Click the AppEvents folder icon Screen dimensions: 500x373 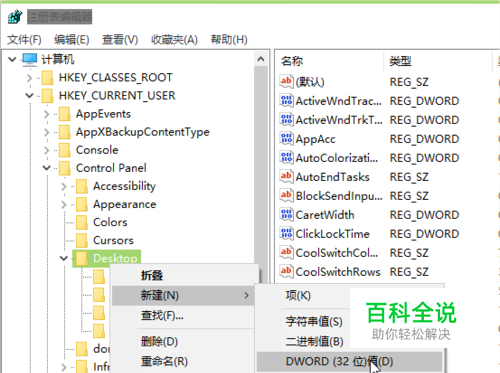(65, 114)
